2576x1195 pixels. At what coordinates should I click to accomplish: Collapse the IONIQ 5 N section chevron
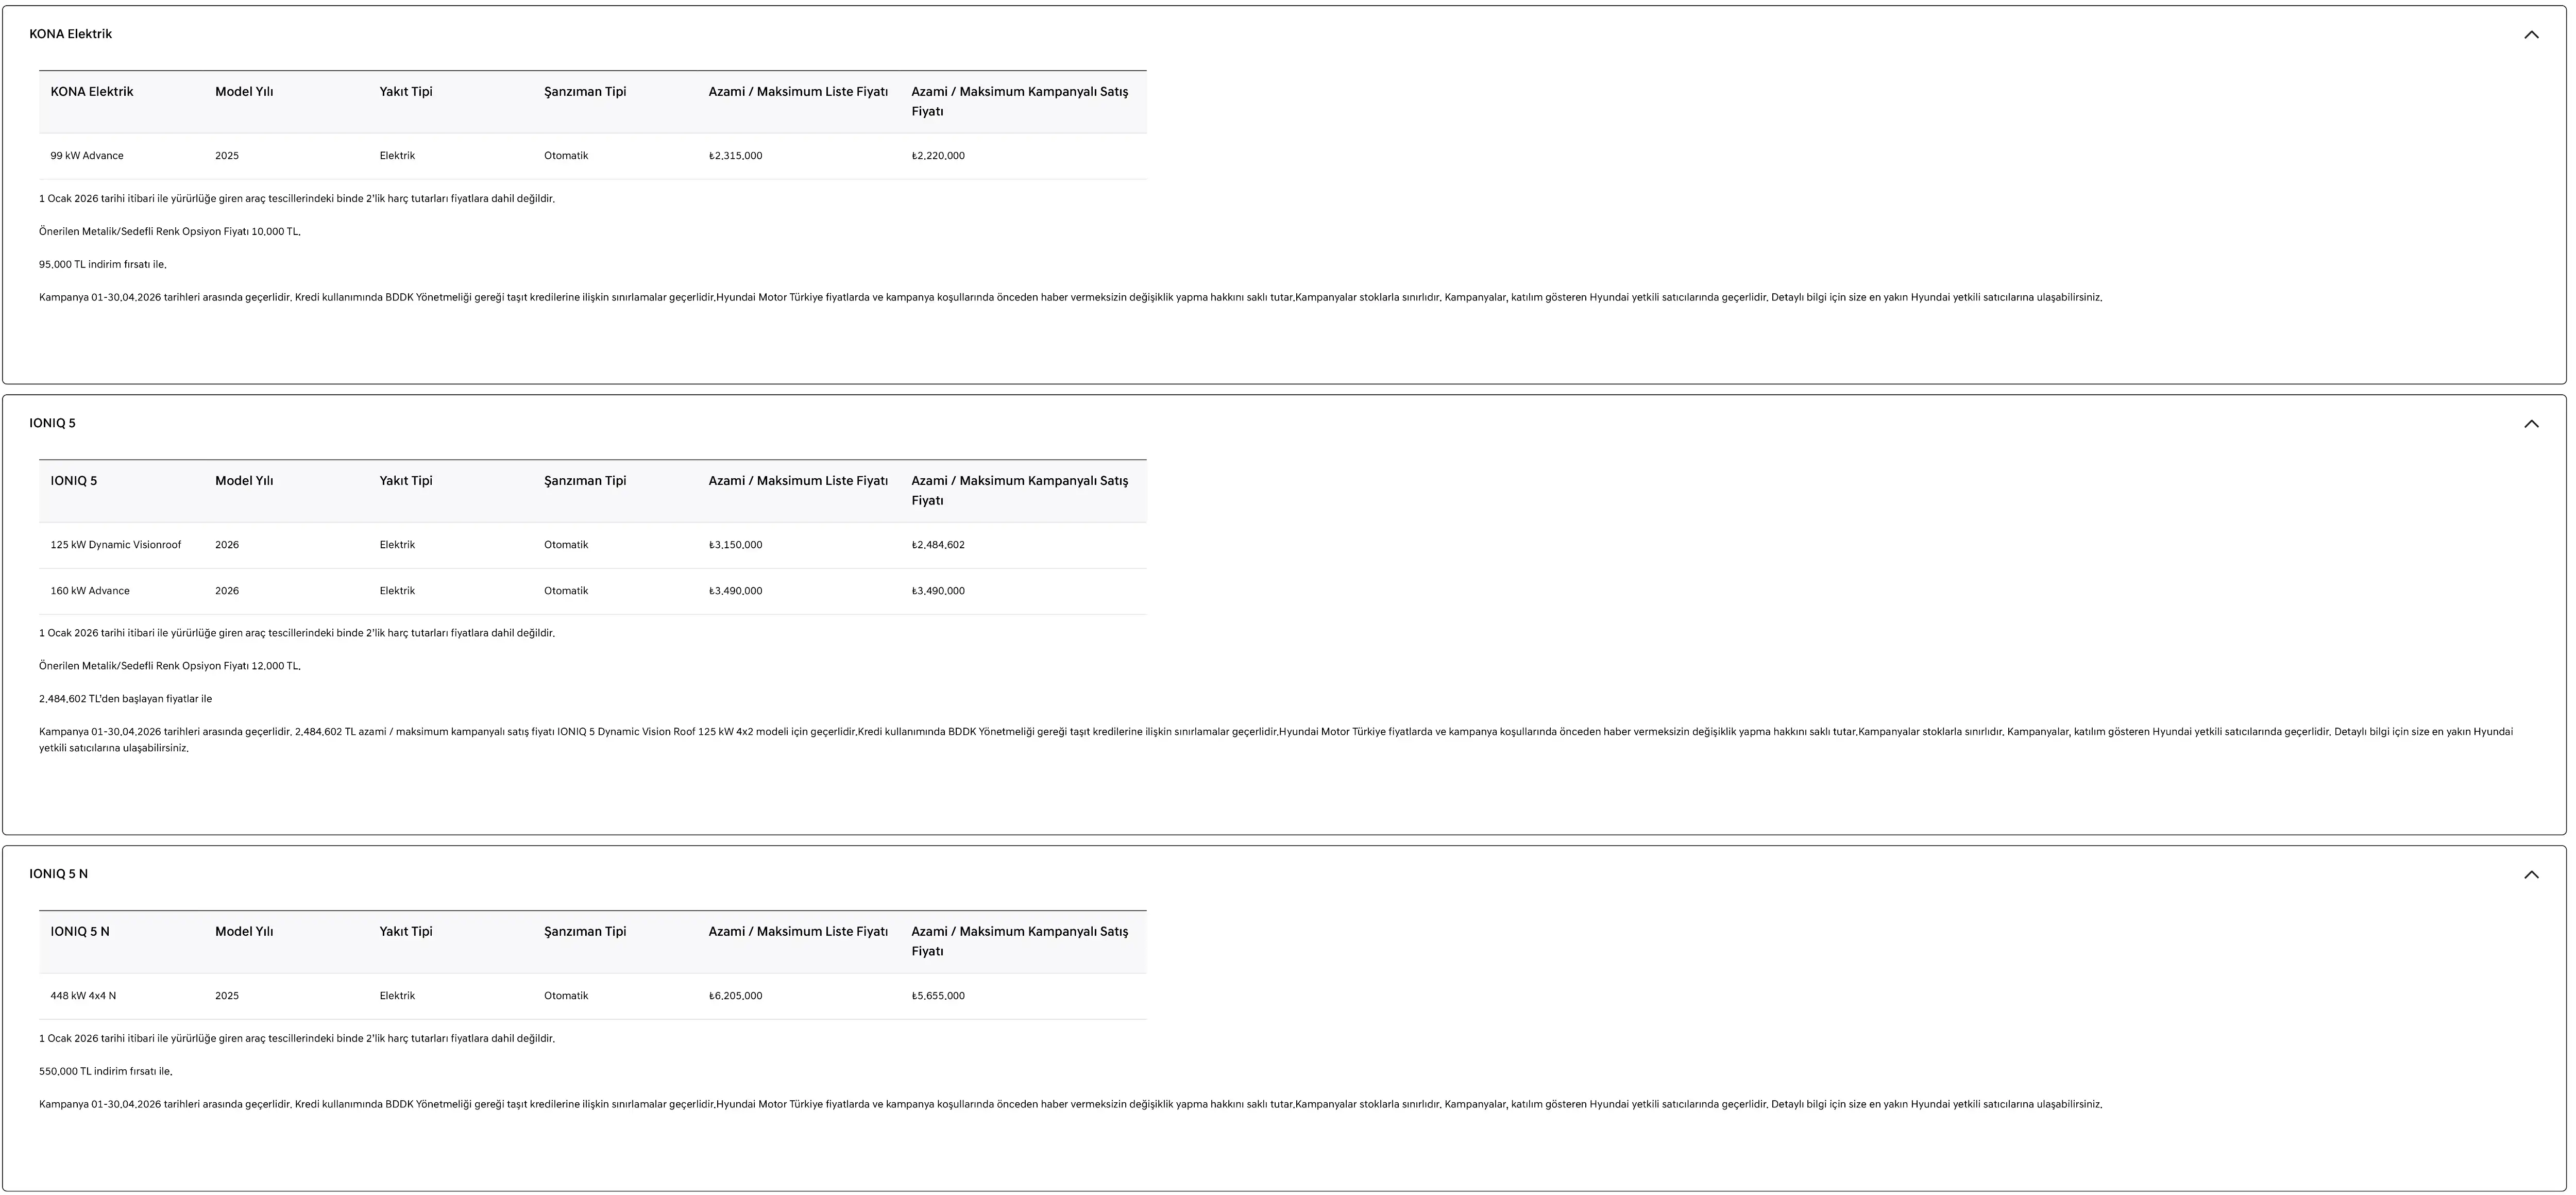2531,875
